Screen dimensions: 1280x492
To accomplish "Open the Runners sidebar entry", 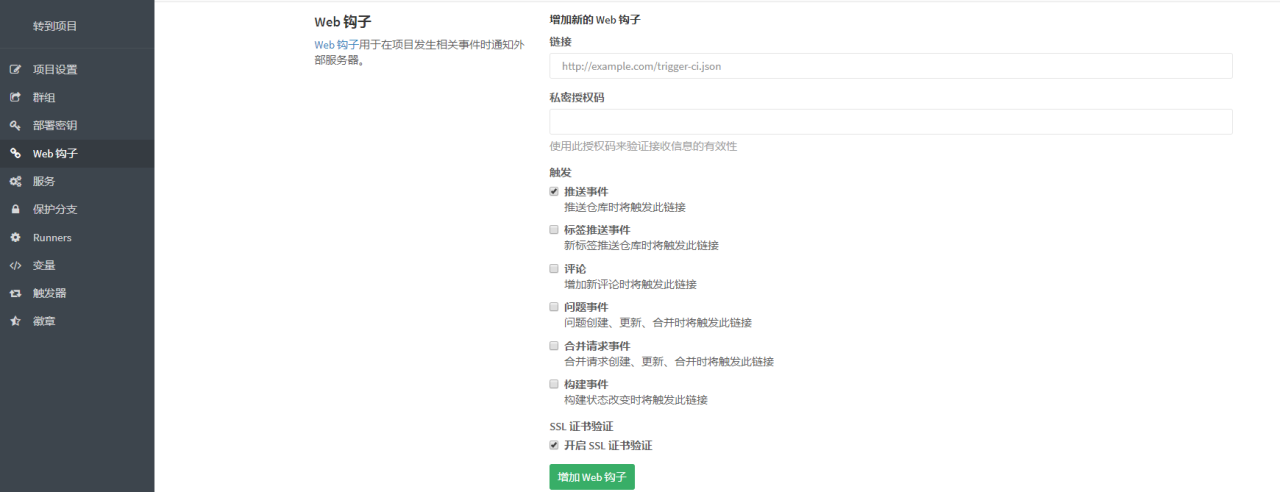I will coord(77,238).
